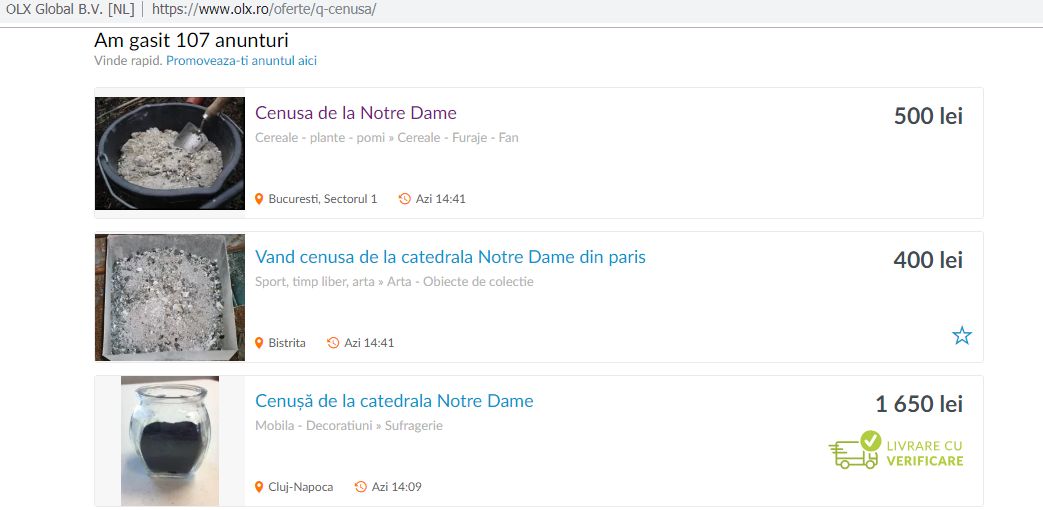This screenshot has width=1043, height=510.
Task: Click 'Bucuresti, Sectorul 1' location text
Action: [x=323, y=199]
